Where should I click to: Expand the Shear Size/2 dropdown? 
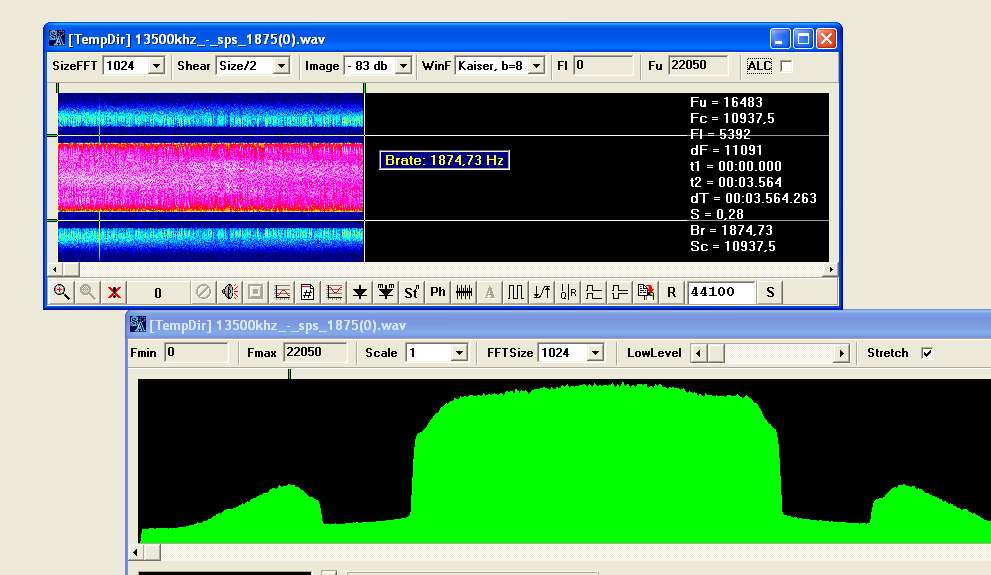[x=281, y=66]
